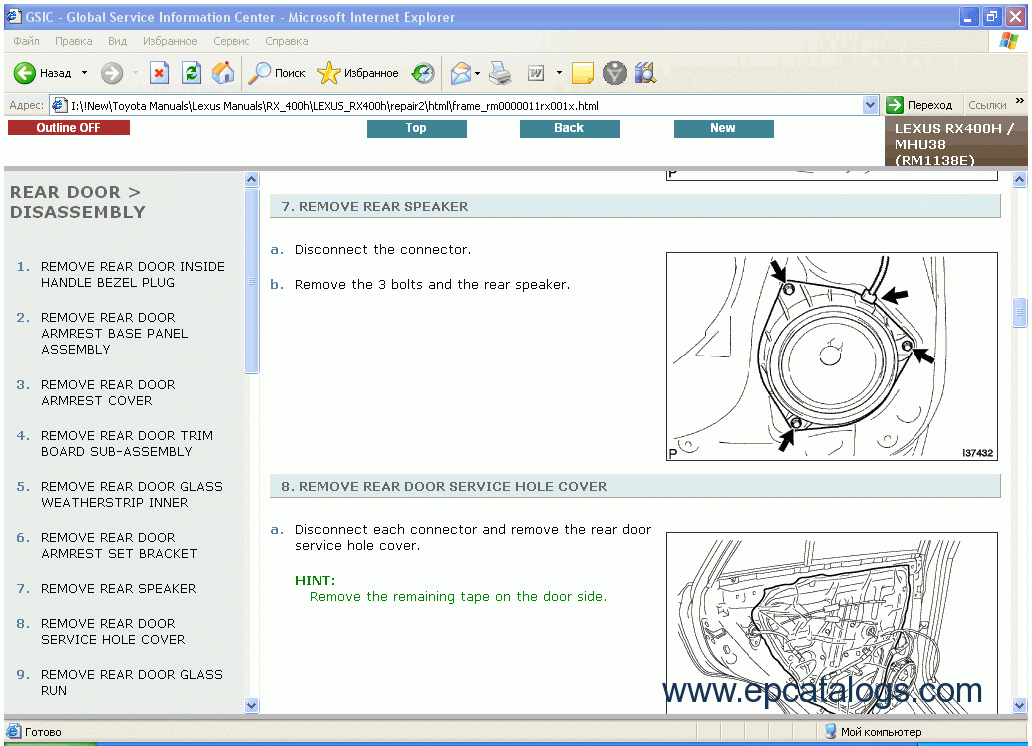Open the Файл menu

[26, 41]
